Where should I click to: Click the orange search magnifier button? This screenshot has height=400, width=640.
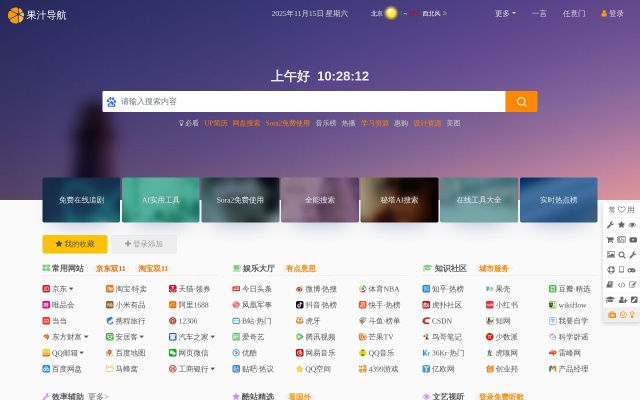pos(521,101)
